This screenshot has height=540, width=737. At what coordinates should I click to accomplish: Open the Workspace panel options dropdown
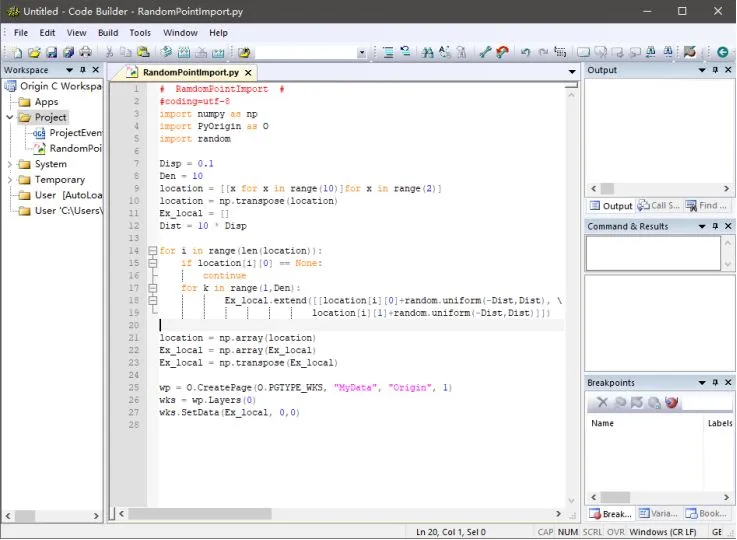[x=70, y=70]
